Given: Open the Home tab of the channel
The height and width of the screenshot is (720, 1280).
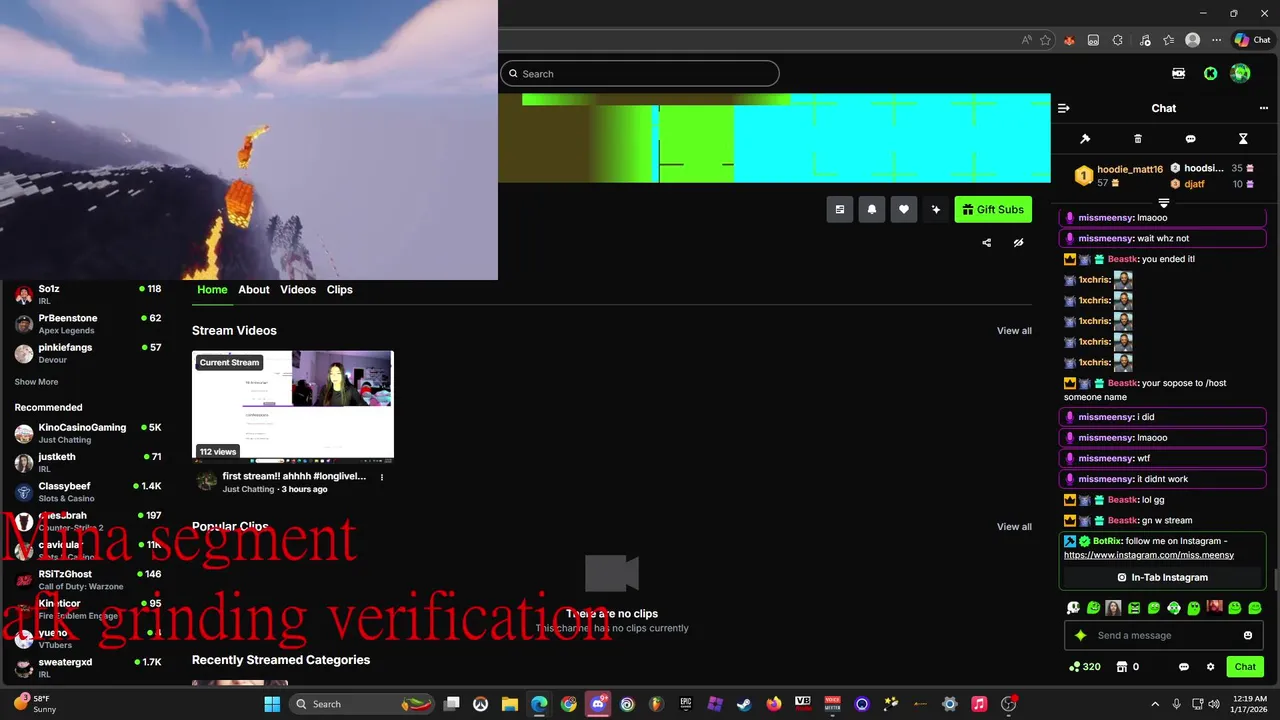Looking at the screenshot, I should click(x=212, y=290).
